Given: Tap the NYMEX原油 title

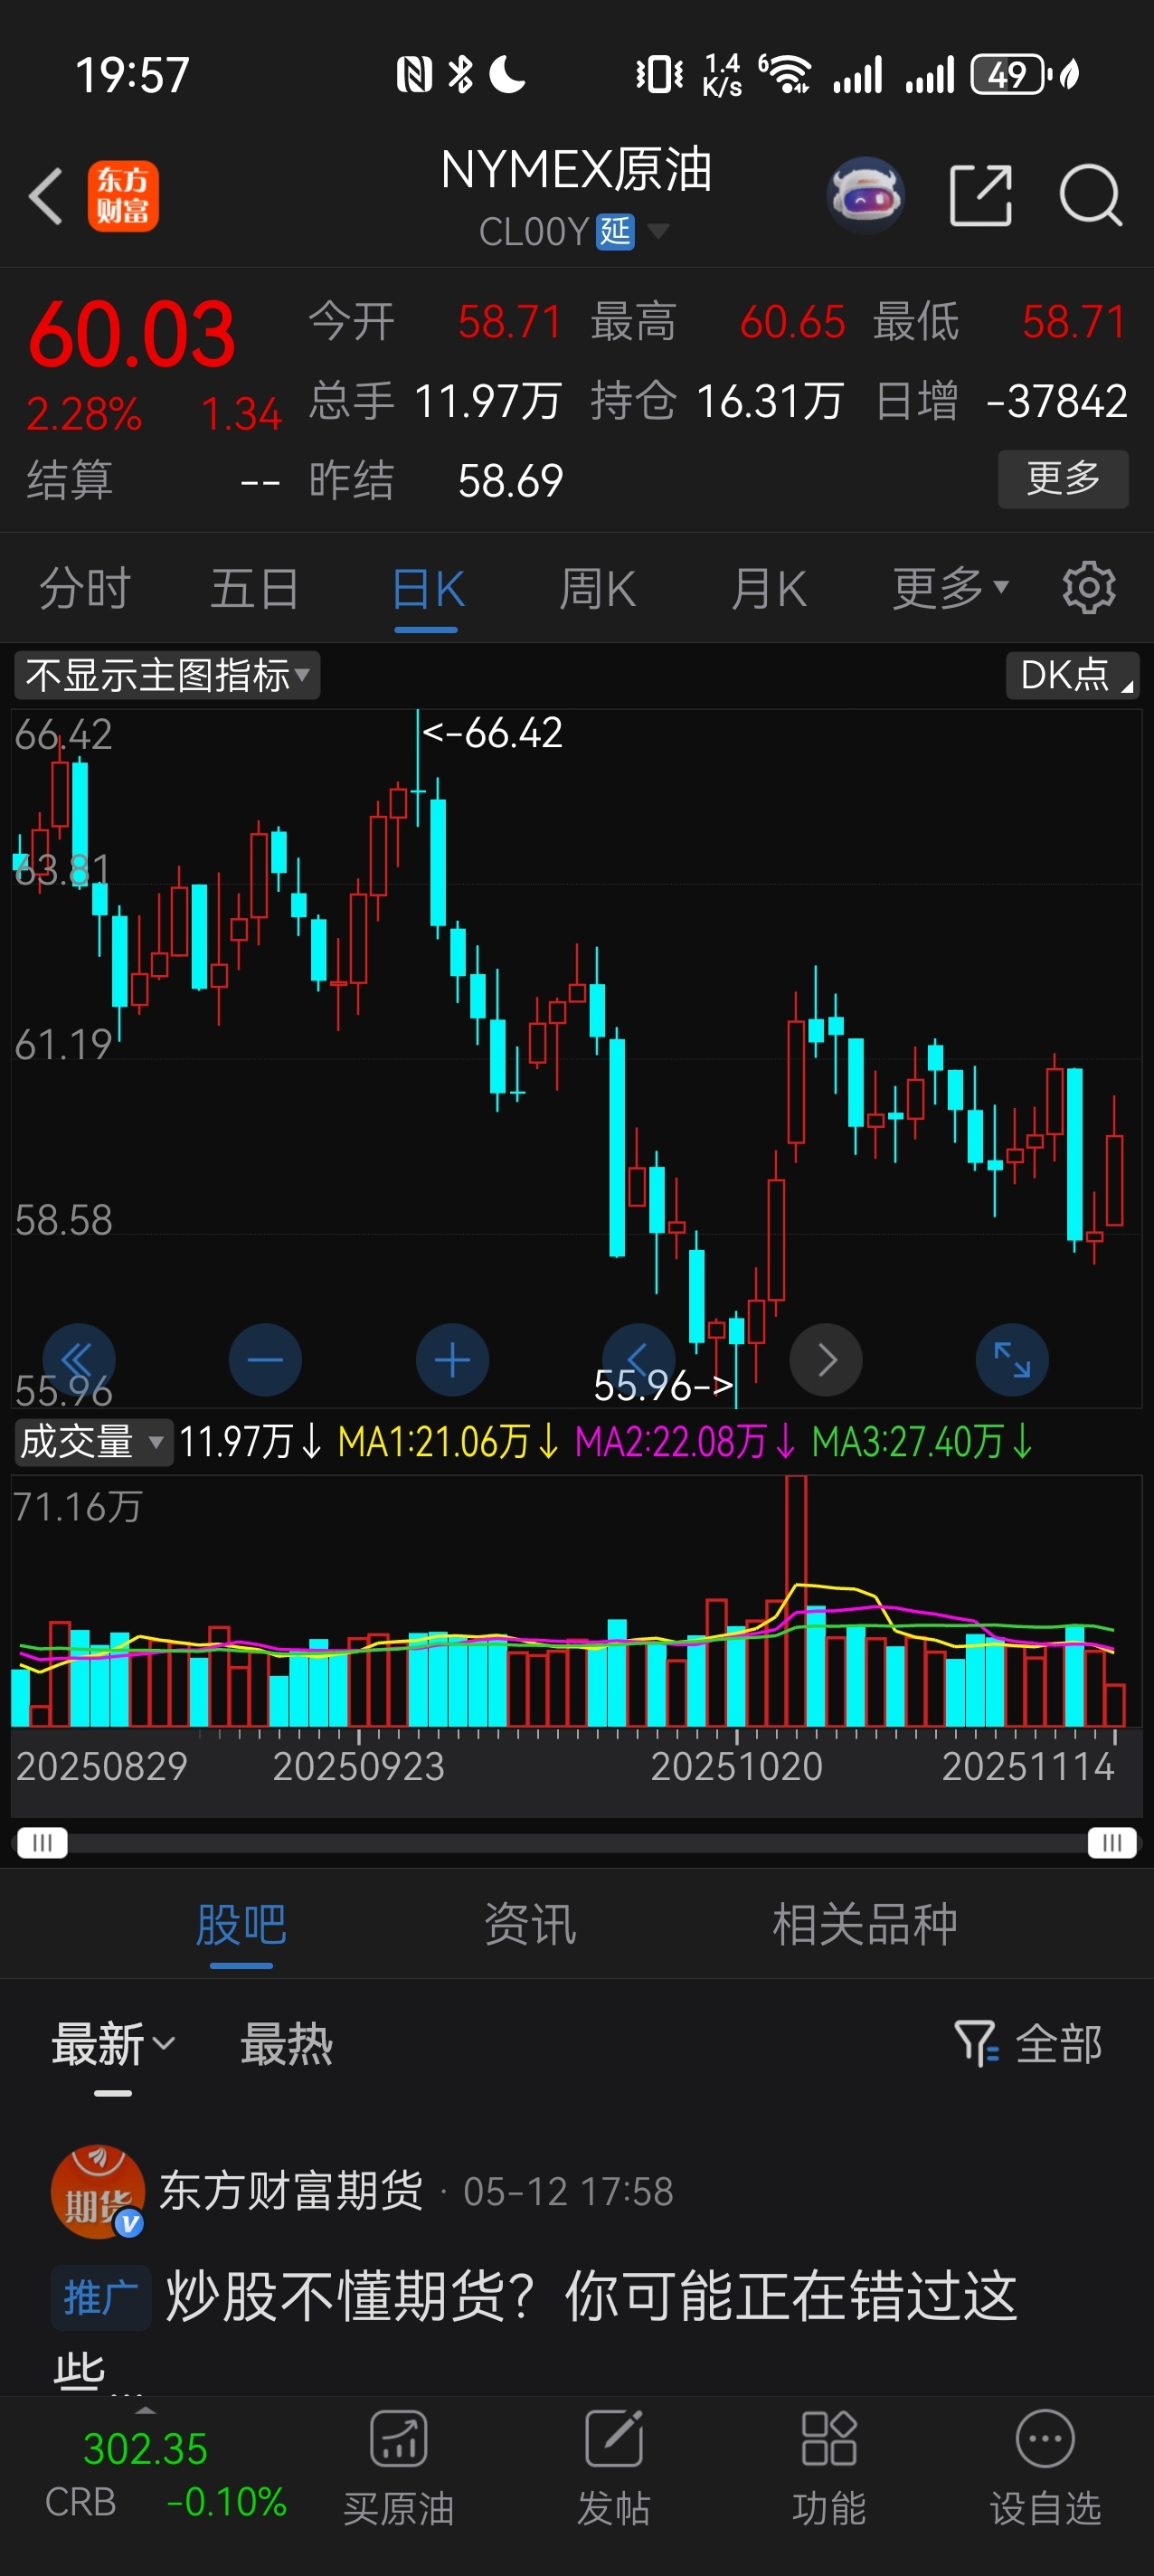Looking at the screenshot, I should (576, 170).
